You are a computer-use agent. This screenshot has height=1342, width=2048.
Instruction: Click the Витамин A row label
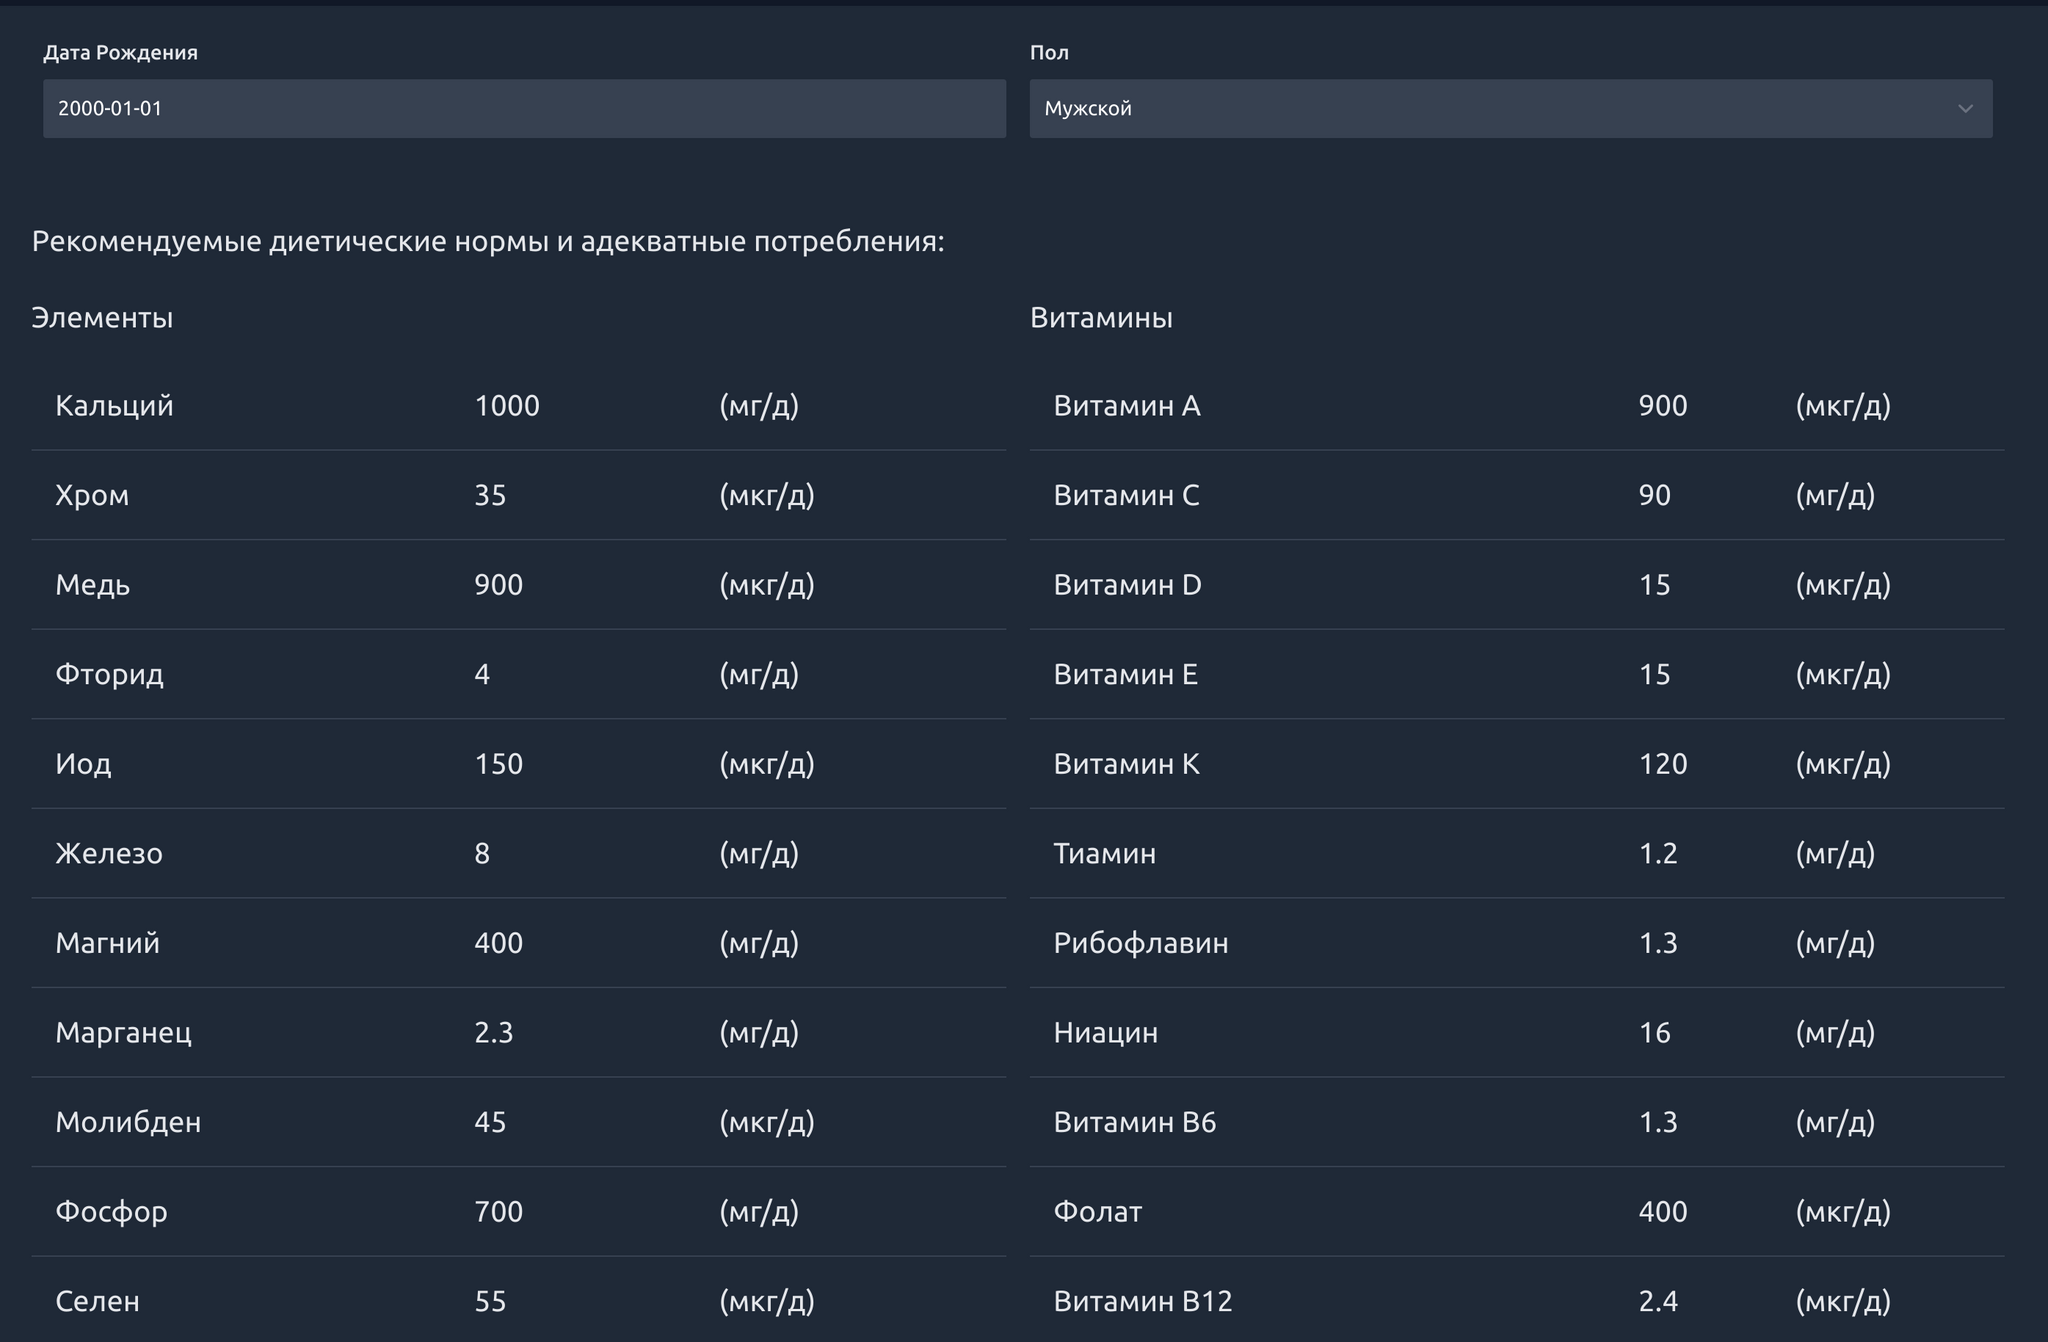click(x=1126, y=406)
